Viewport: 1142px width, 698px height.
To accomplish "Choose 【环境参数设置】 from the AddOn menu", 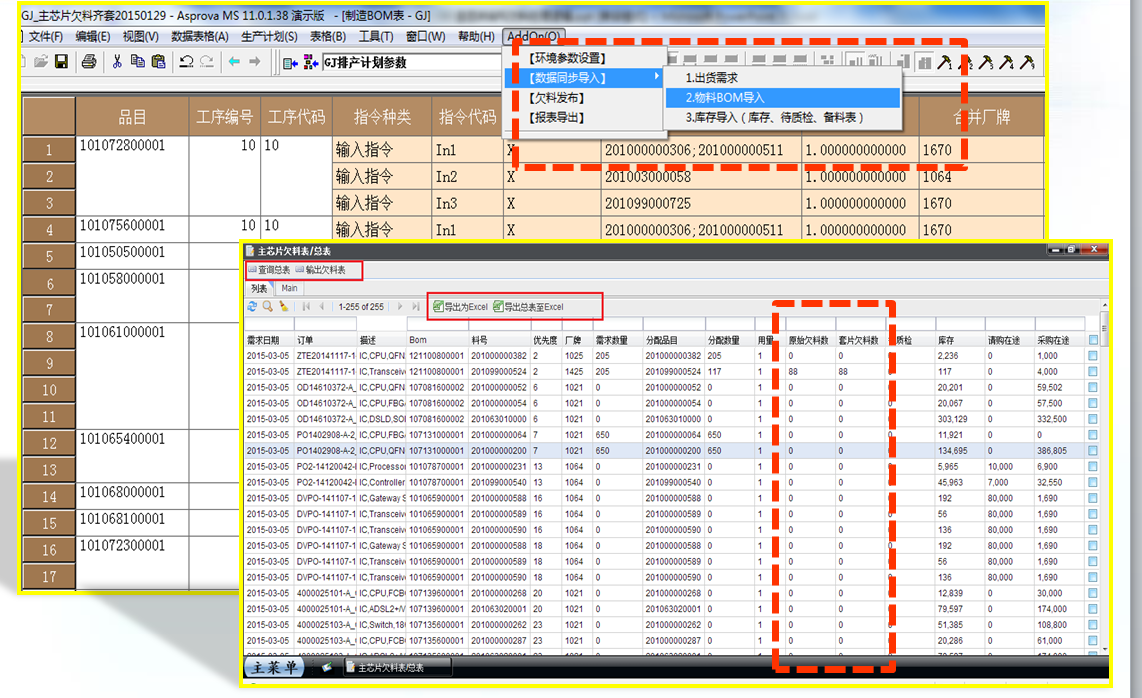I will pos(586,58).
